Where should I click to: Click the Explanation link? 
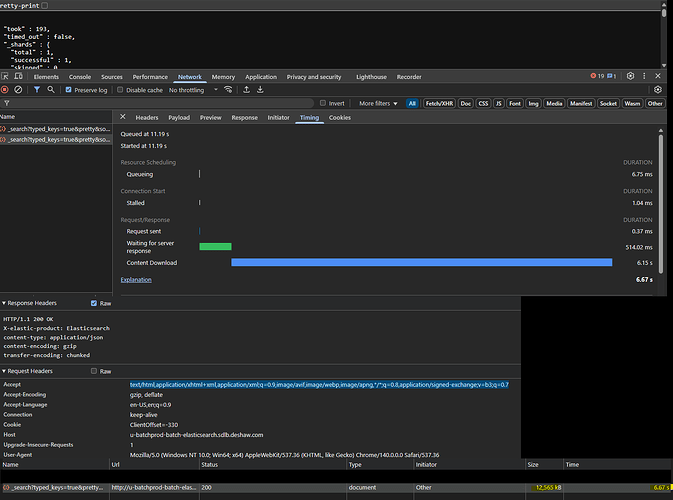coord(137,279)
